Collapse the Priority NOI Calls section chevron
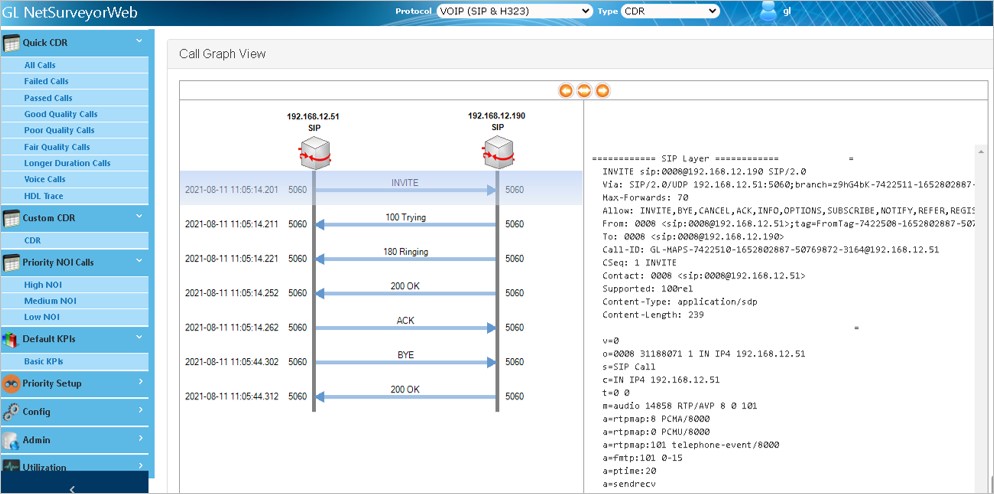994x494 pixels. coord(139,261)
